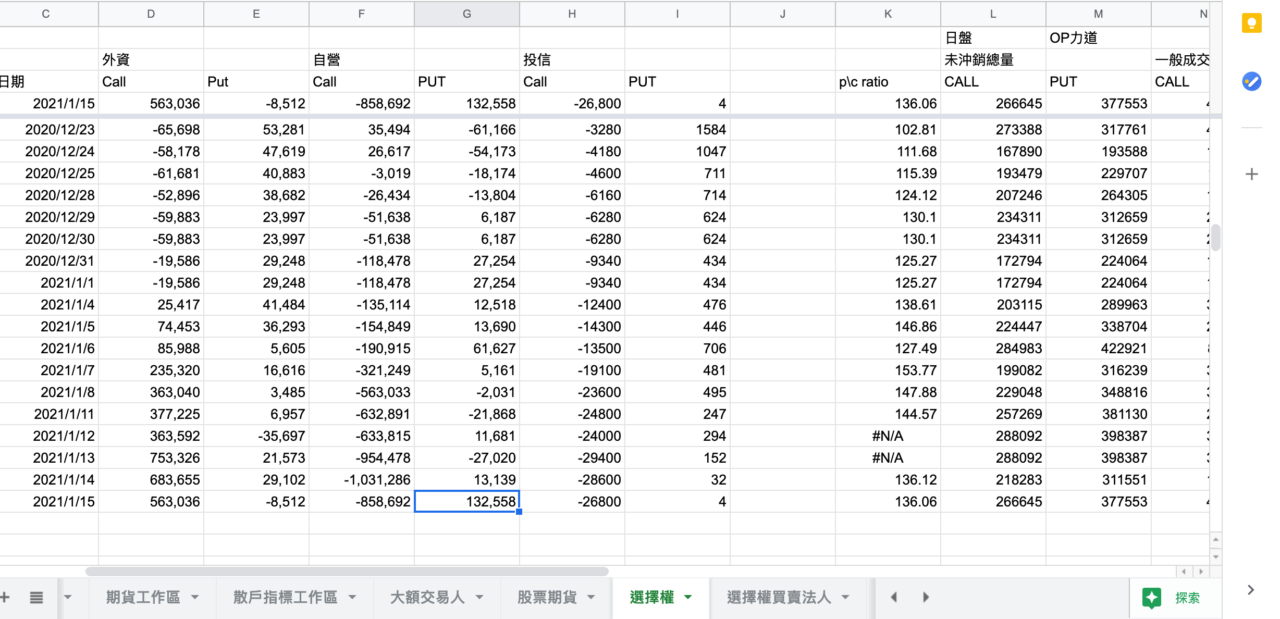The image size is (1280, 619).
Task: Select the cell containing -1,031,286
Action: coord(361,480)
